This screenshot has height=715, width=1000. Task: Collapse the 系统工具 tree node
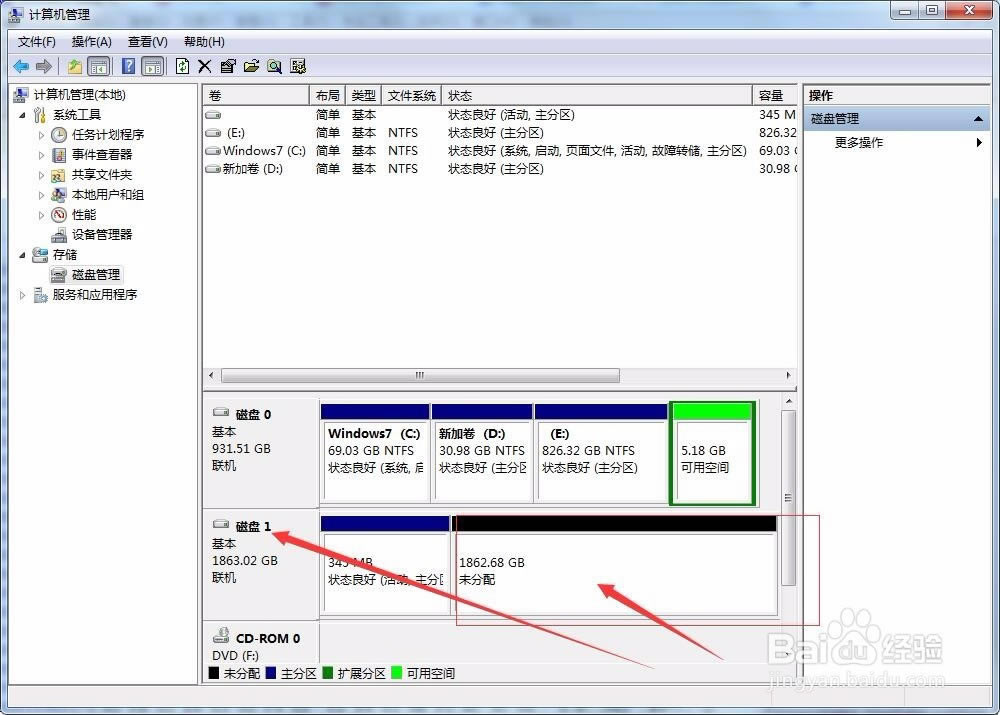point(24,115)
